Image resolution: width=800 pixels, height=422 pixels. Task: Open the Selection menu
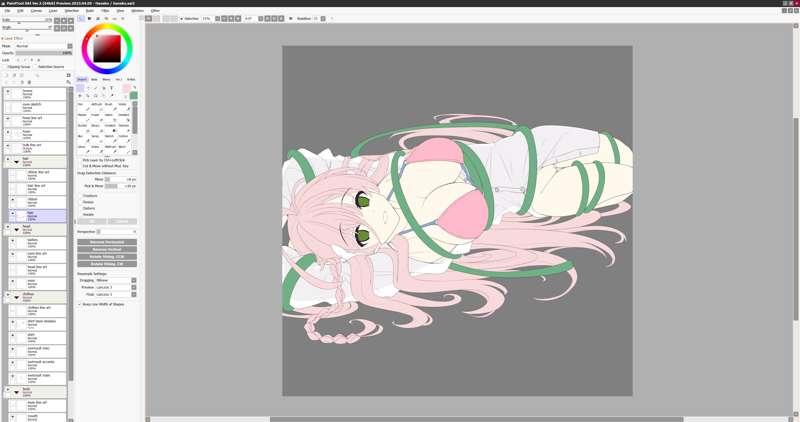(x=71, y=11)
